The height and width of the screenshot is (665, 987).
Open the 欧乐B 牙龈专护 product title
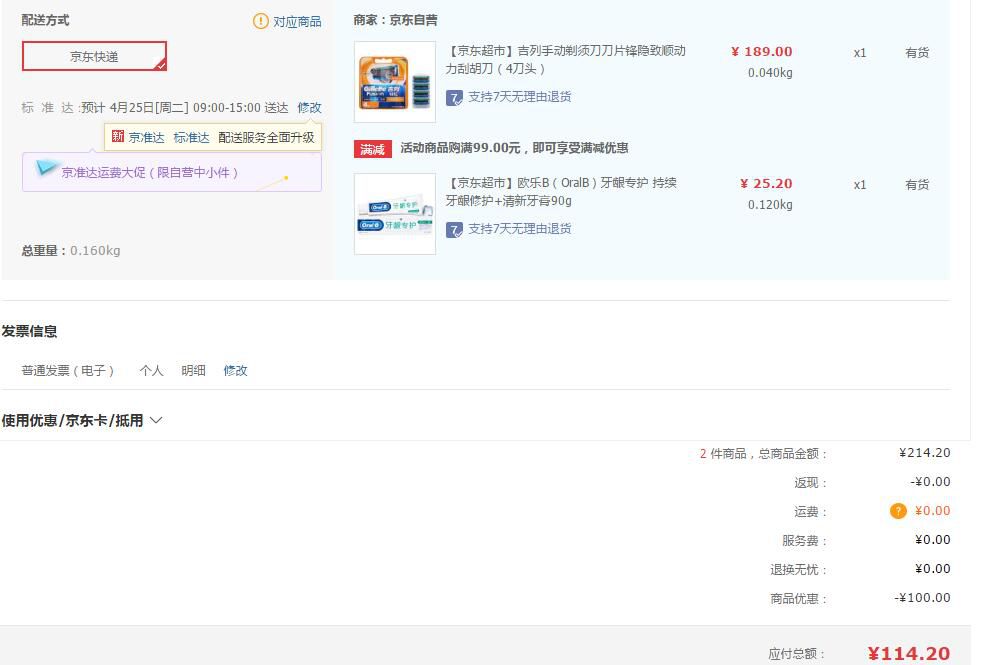click(561, 191)
